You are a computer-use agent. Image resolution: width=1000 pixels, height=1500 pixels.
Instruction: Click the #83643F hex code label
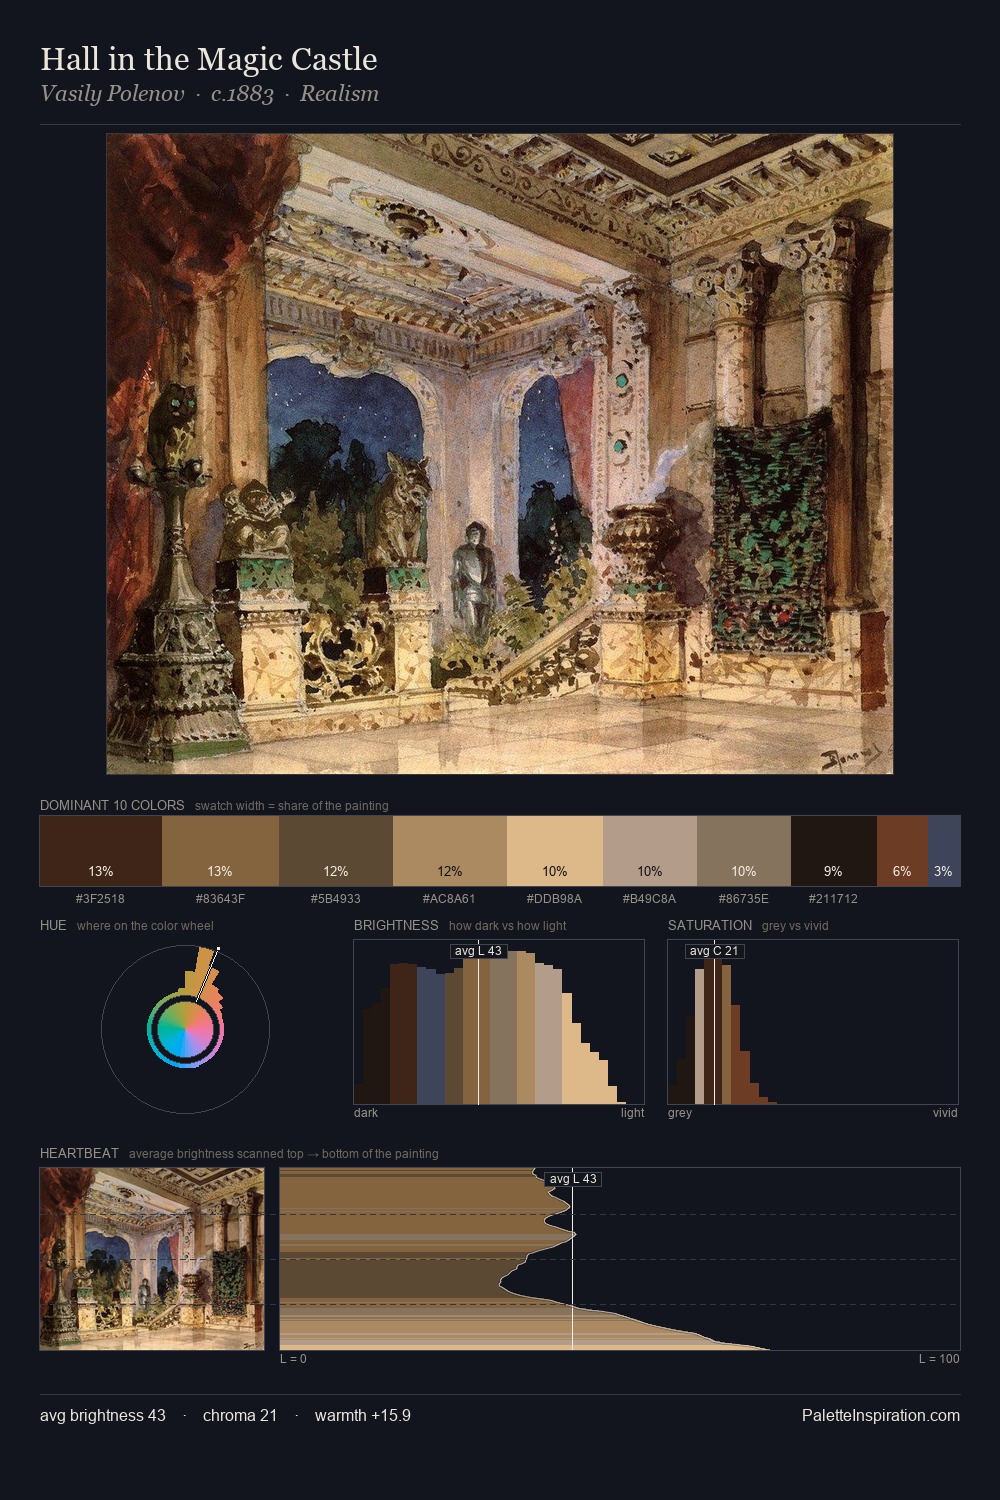[x=220, y=899]
